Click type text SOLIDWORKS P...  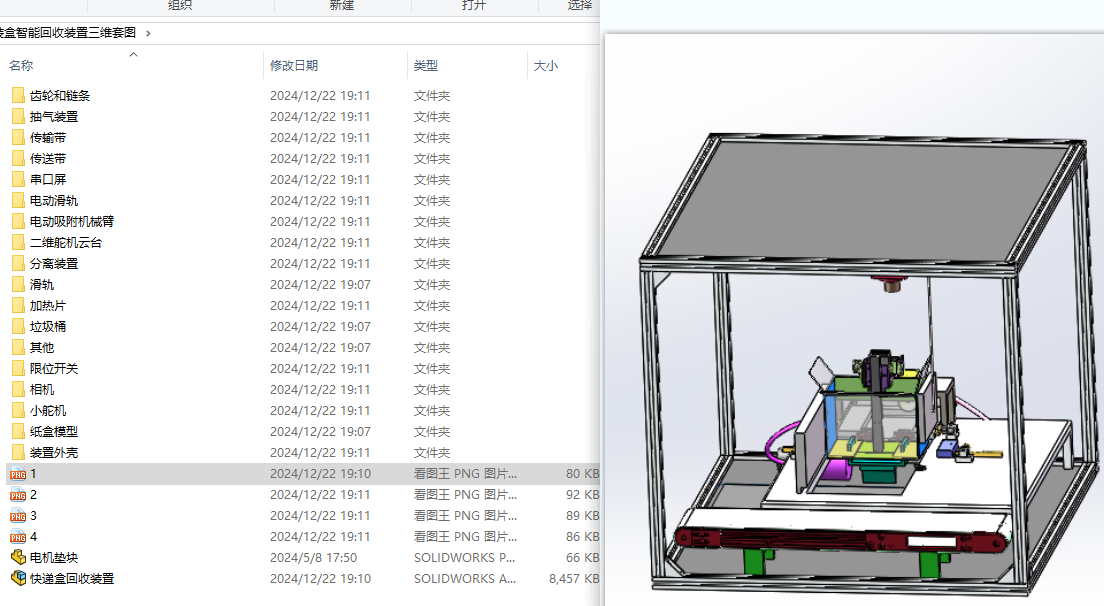tap(465, 557)
